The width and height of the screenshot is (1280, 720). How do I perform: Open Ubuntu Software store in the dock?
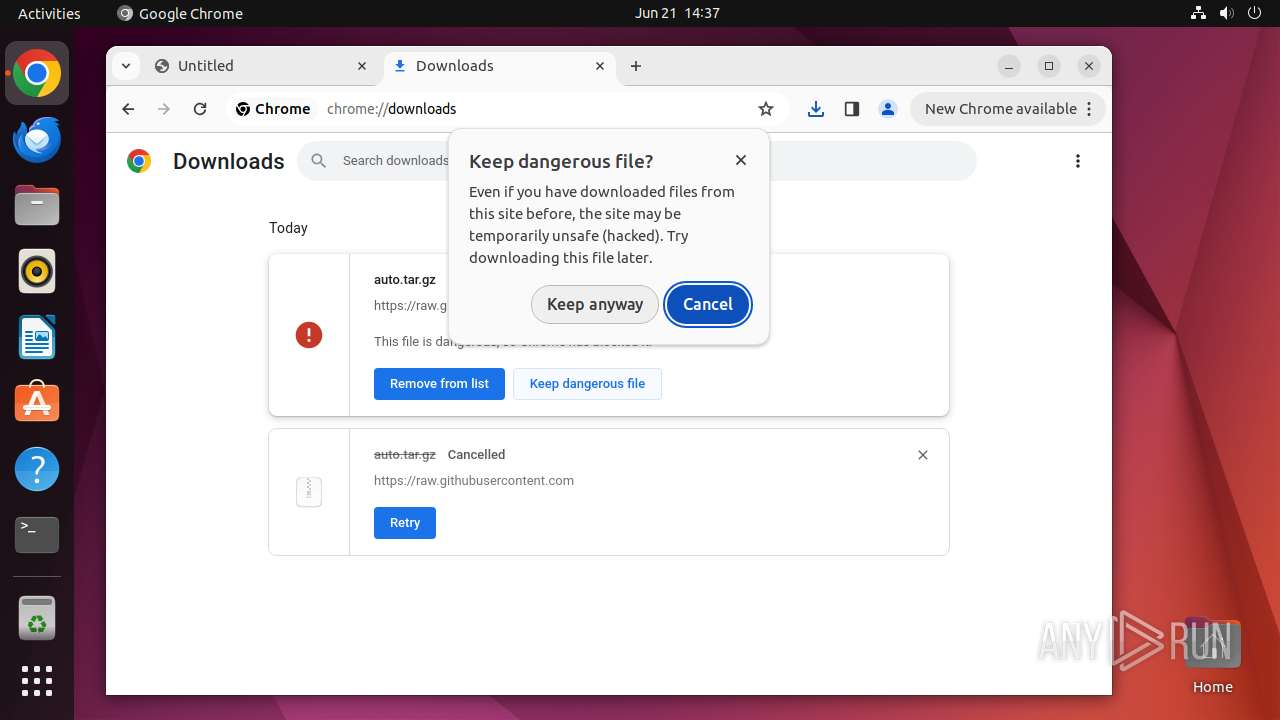tap(37, 403)
